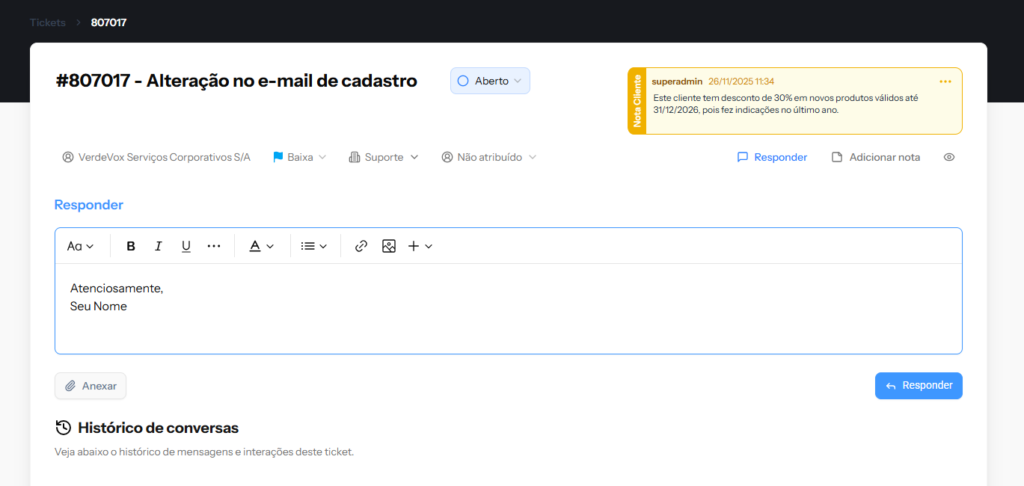
Task: Open the font size Aa dropdown
Action: (80, 246)
